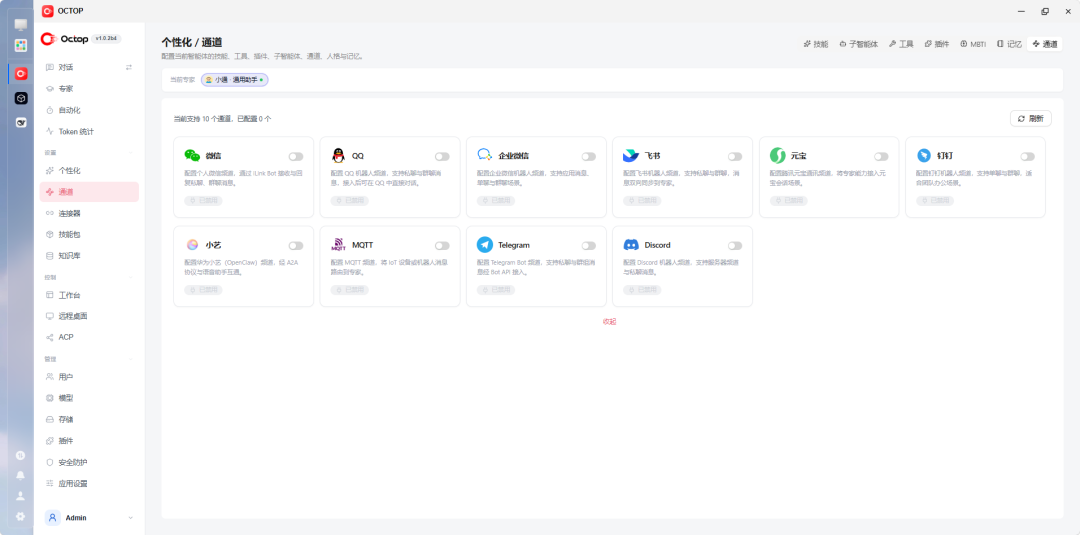Enable the Discord channel toggle
This screenshot has height=535, width=1080.
[x=735, y=246]
